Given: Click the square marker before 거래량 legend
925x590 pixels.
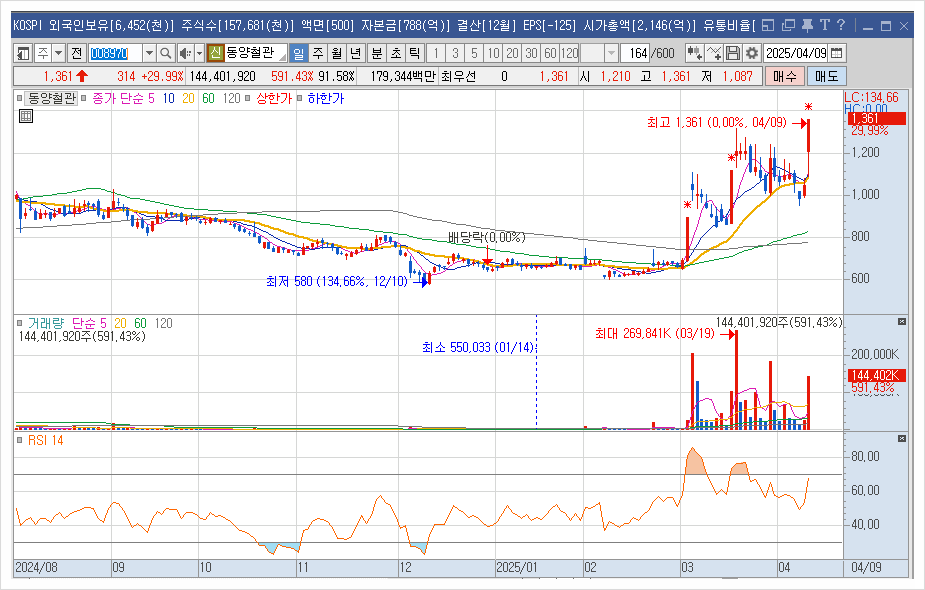Looking at the screenshot, I should point(20,323).
